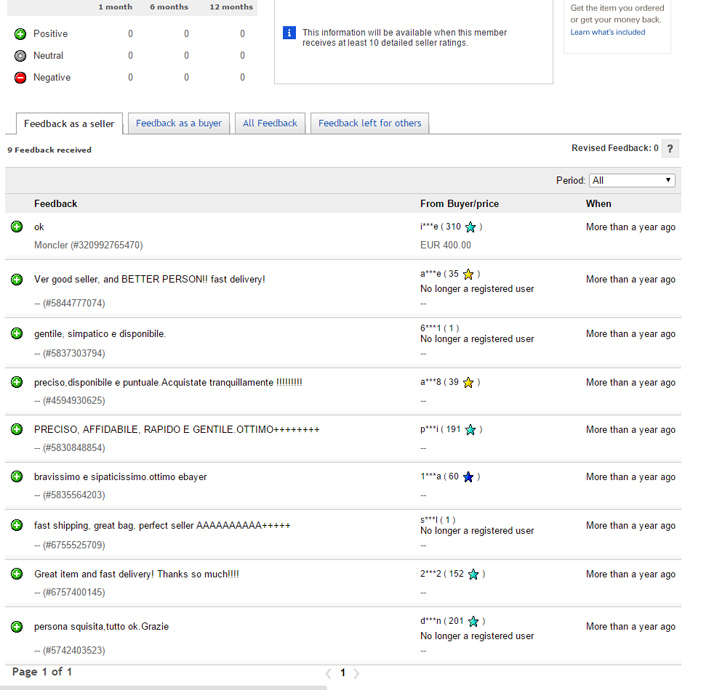This screenshot has height=690, width=709.
Task: Switch to Feedback as a buyer tab
Action: pyautogui.click(x=179, y=123)
